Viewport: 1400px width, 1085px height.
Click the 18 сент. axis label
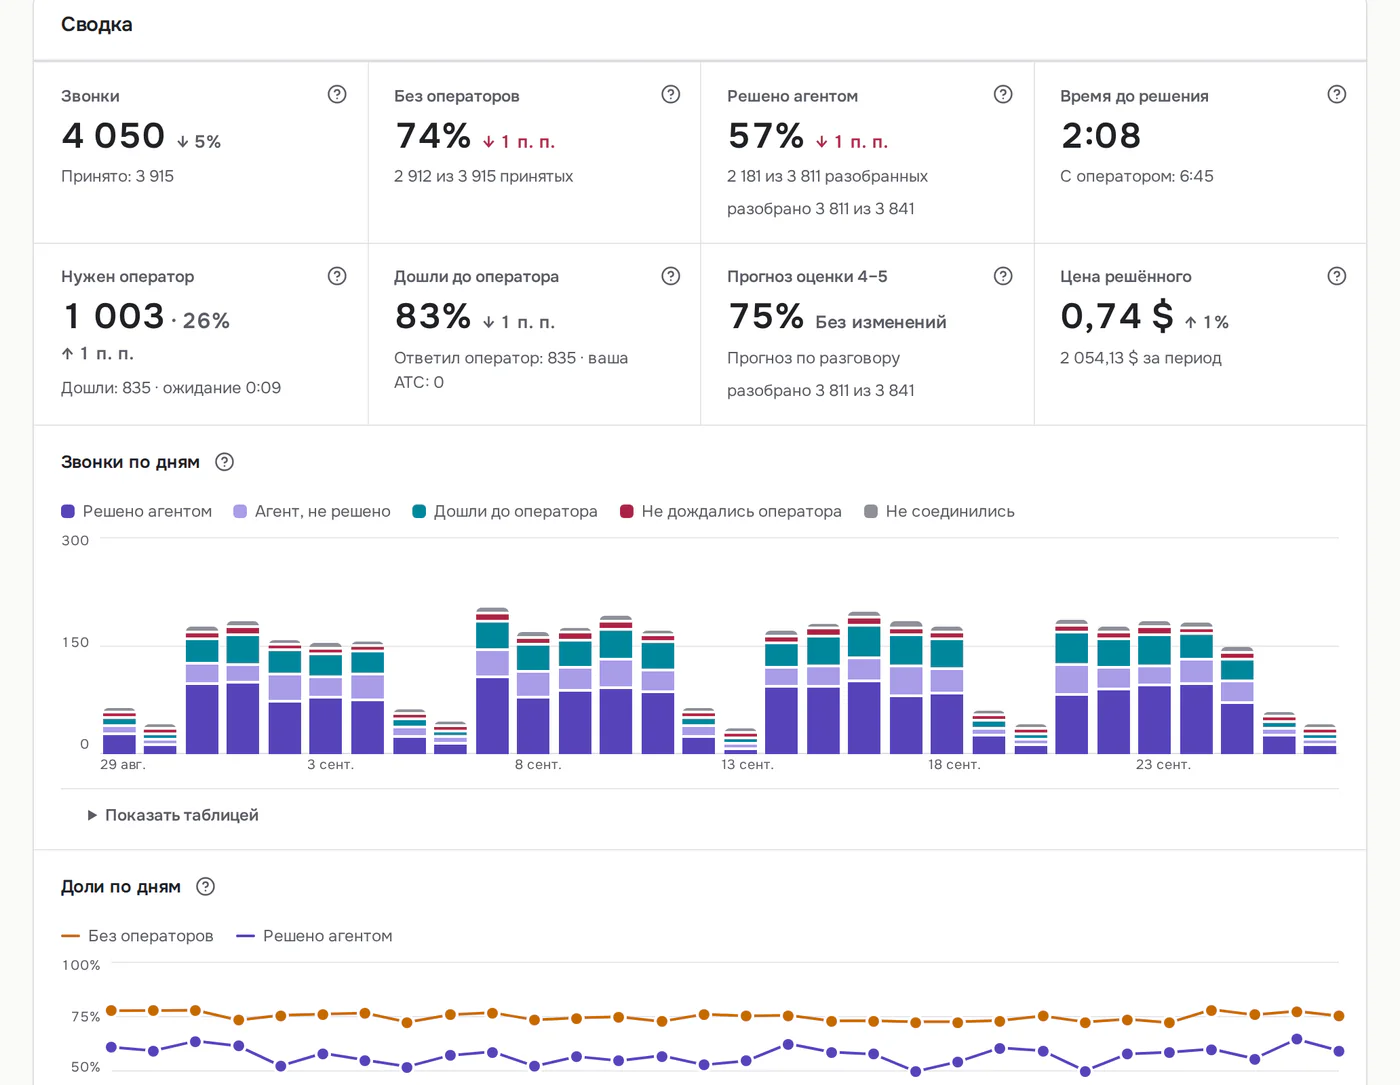pyautogui.click(x=954, y=765)
